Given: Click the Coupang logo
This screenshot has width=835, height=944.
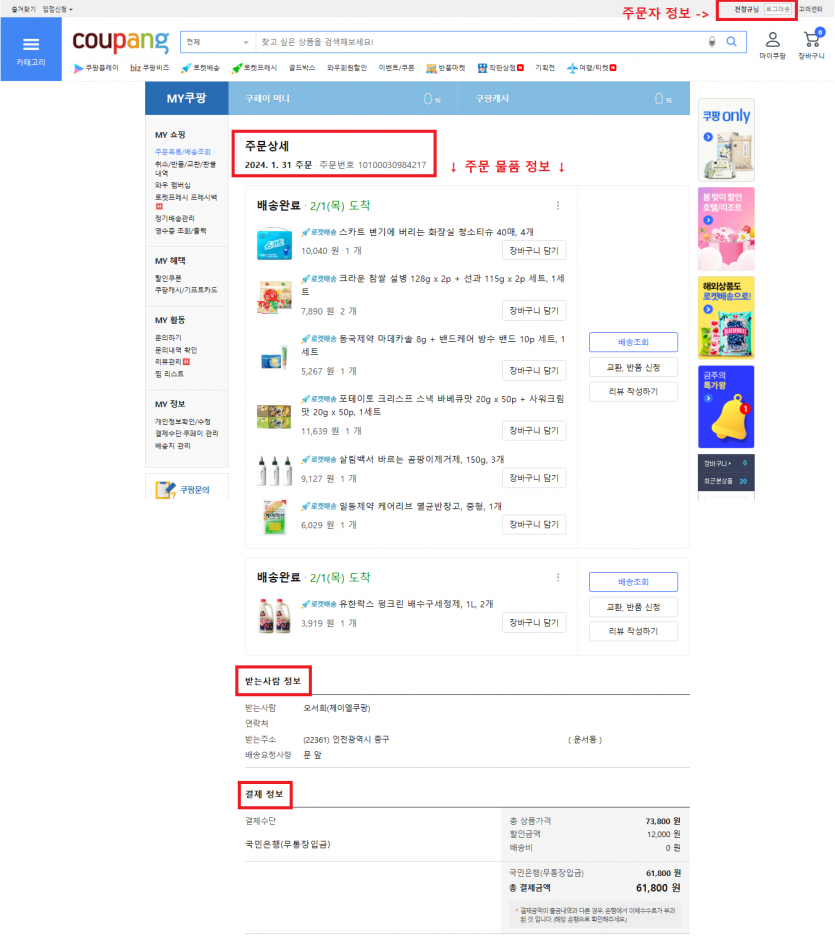Looking at the screenshot, I should click(120, 43).
